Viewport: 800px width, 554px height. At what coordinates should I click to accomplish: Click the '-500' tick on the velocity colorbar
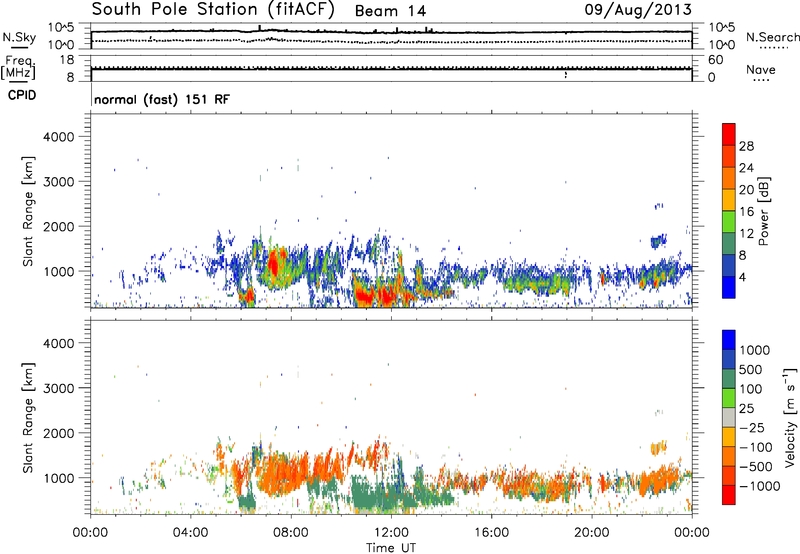(x=756, y=467)
